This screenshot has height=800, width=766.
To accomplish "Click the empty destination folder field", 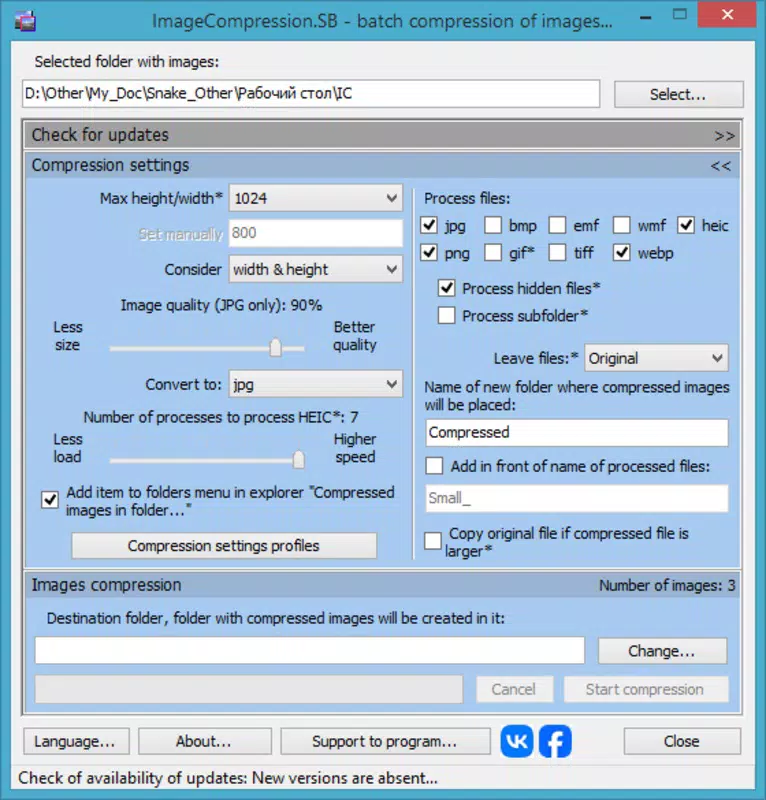I will click(309, 650).
